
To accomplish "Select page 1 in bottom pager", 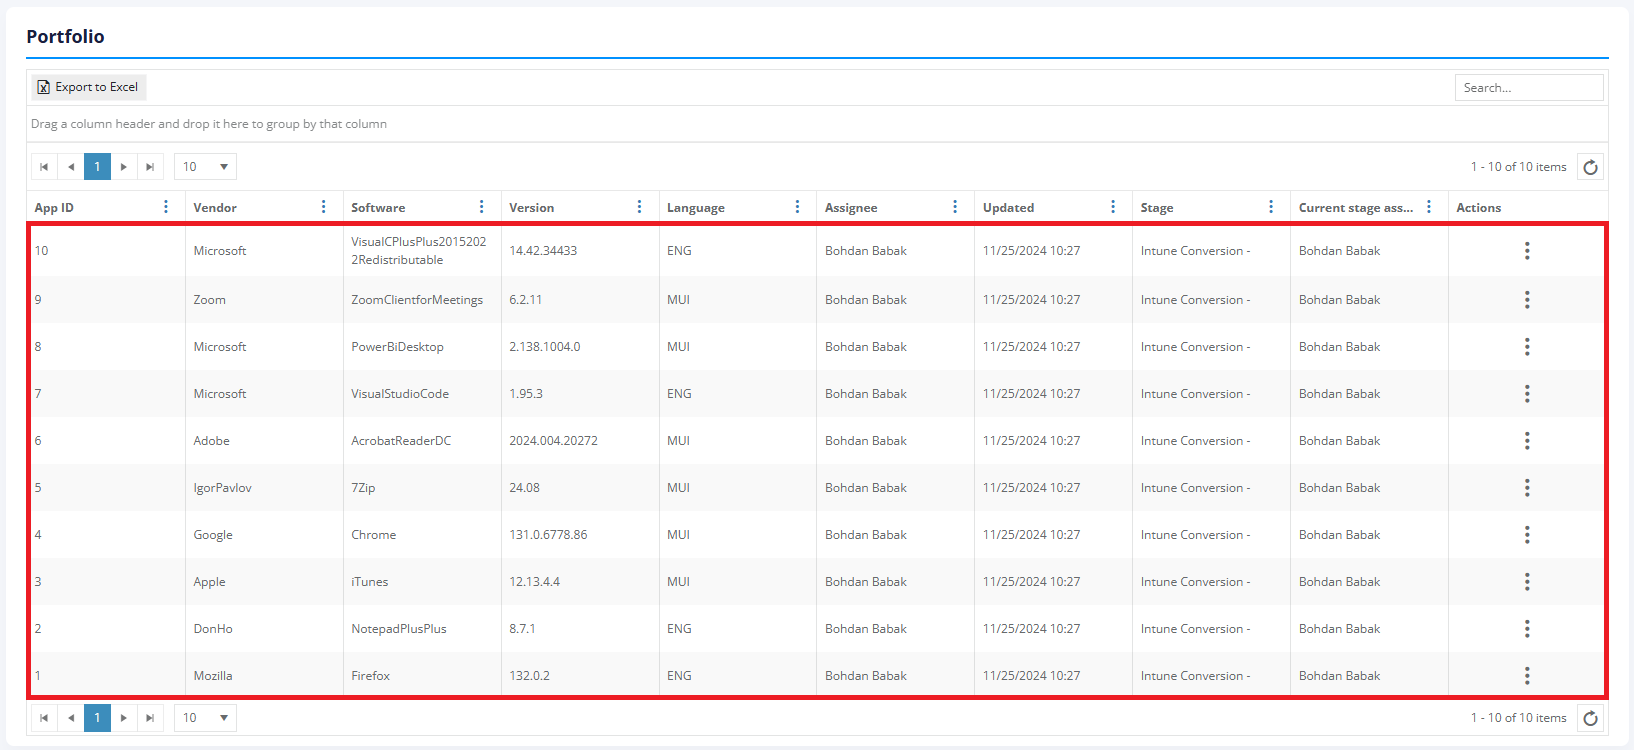I will (x=97, y=718).
